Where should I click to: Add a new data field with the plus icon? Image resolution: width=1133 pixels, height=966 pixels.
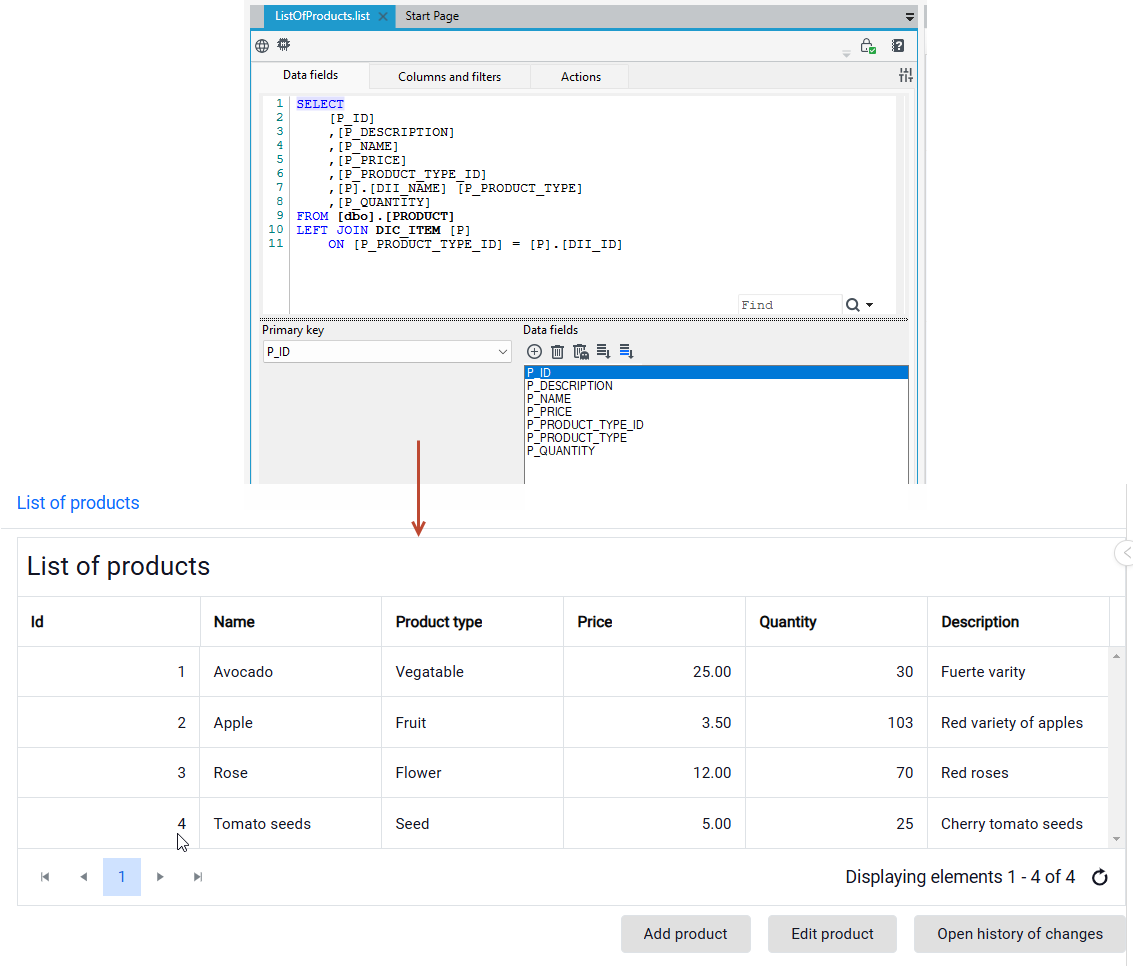(534, 352)
